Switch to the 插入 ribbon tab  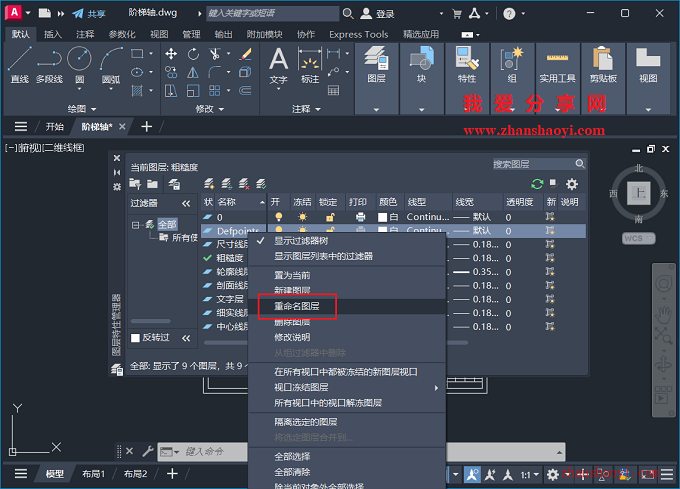(53, 34)
